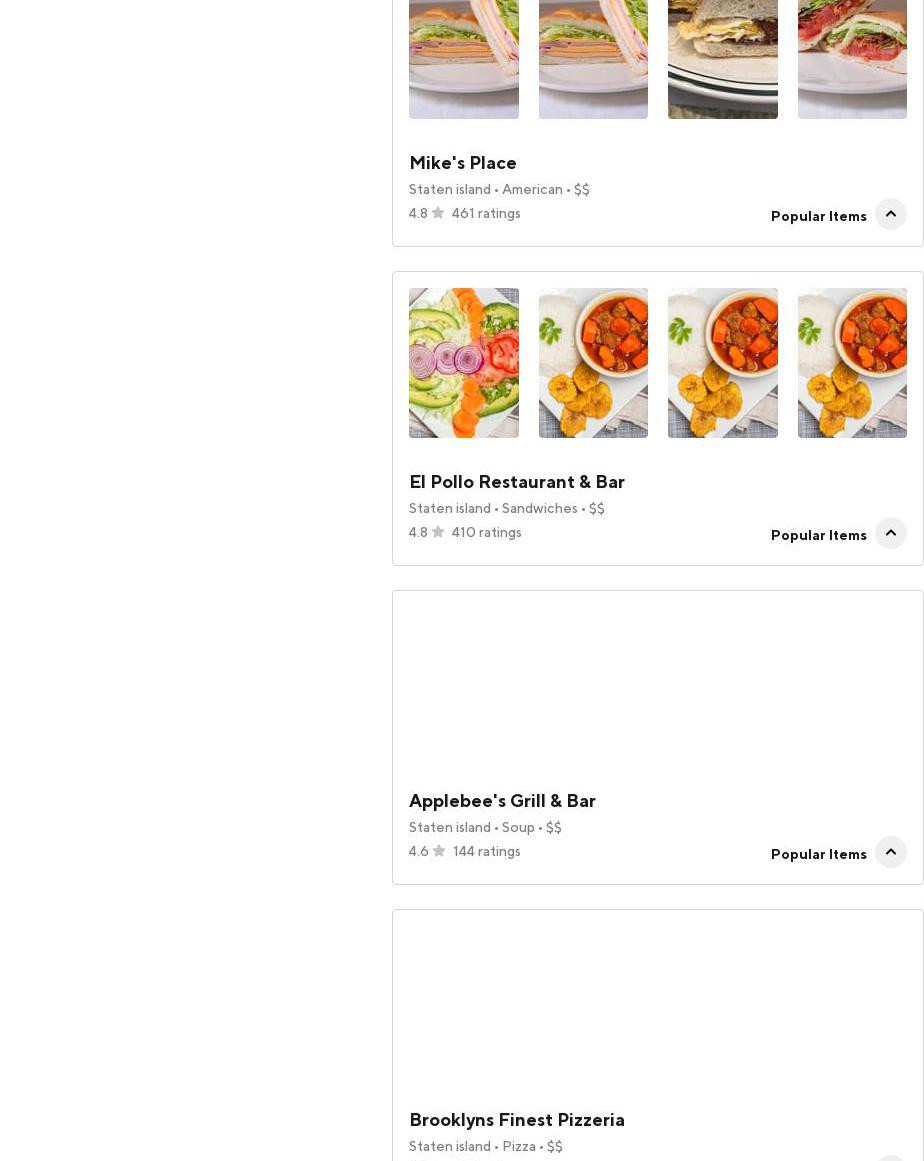
Task: Click Popular Items label for Applebee's
Action: pyautogui.click(x=818, y=854)
